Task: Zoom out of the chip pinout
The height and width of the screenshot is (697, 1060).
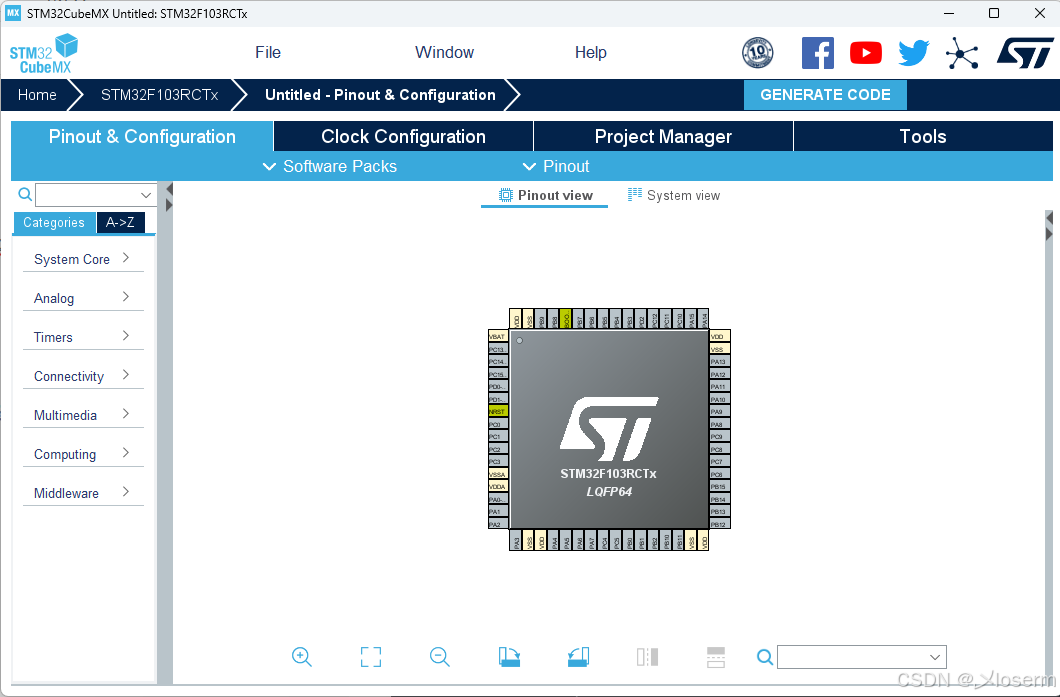Action: click(x=439, y=656)
